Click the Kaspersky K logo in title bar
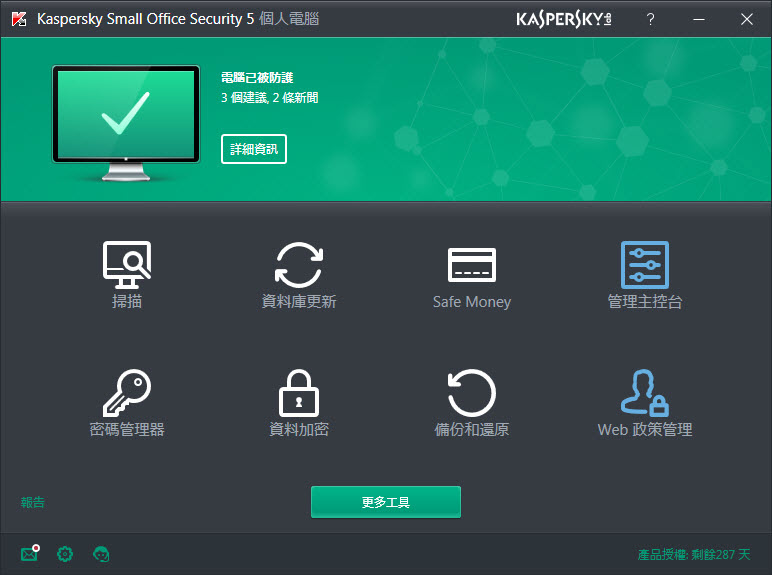Viewport: 772px width, 575px height. coord(19,19)
